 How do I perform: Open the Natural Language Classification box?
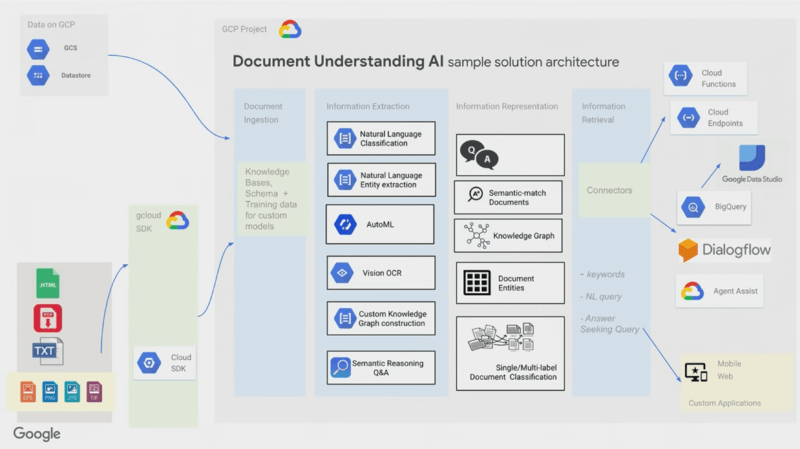pyautogui.click(x=381, y=138)
